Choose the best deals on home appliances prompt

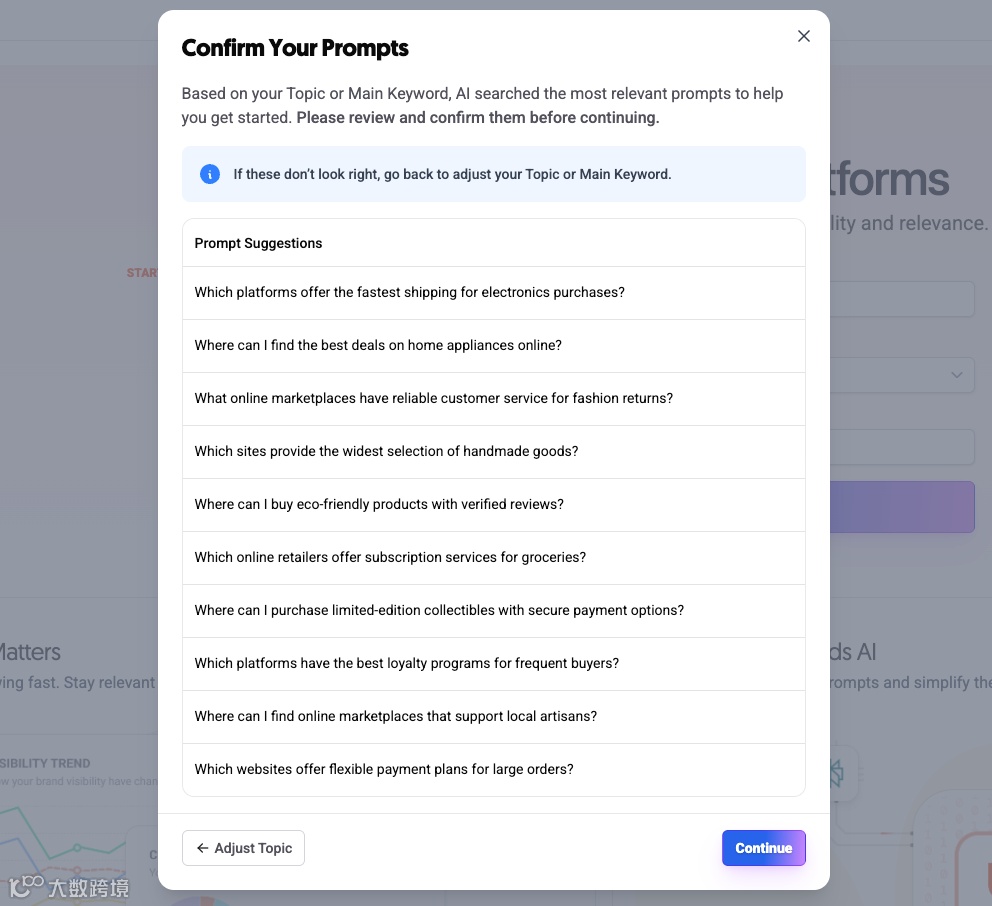point(378,346)
